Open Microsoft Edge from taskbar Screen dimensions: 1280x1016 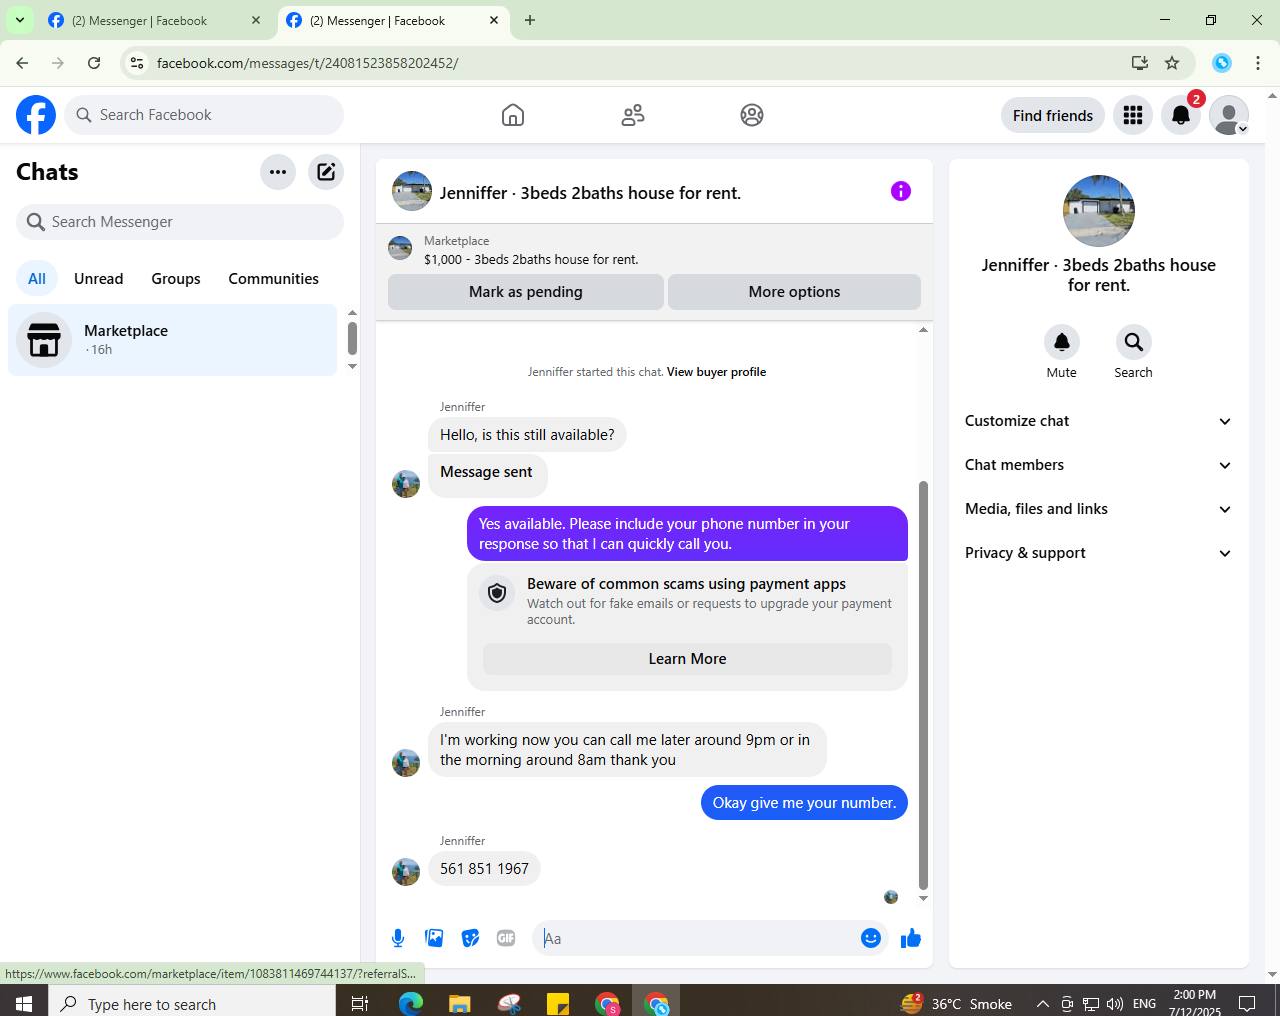[x=411, y=1003]
